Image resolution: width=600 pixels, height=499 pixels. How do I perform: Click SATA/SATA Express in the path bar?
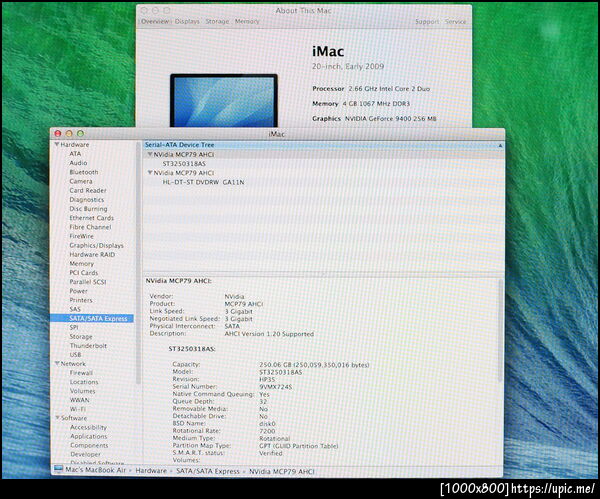point(208,471)
